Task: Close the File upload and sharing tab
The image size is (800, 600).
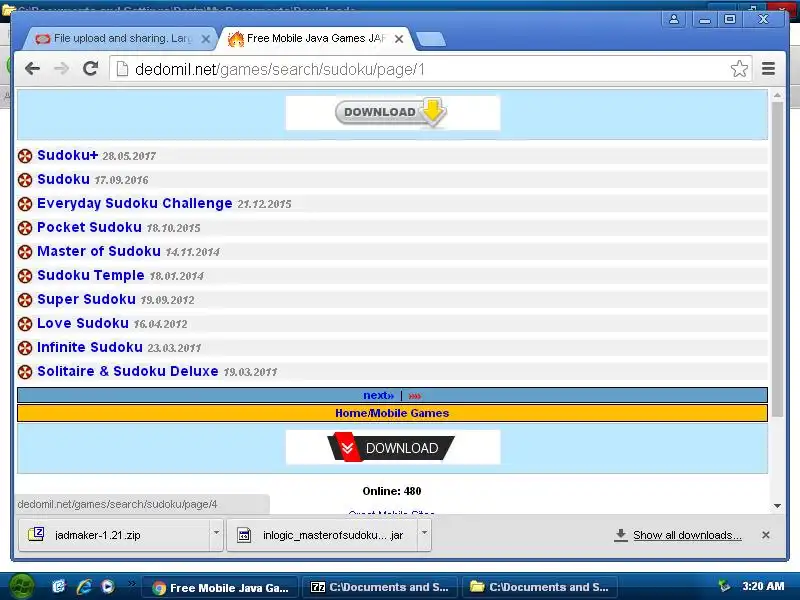Action: click(x=206, y=39)
